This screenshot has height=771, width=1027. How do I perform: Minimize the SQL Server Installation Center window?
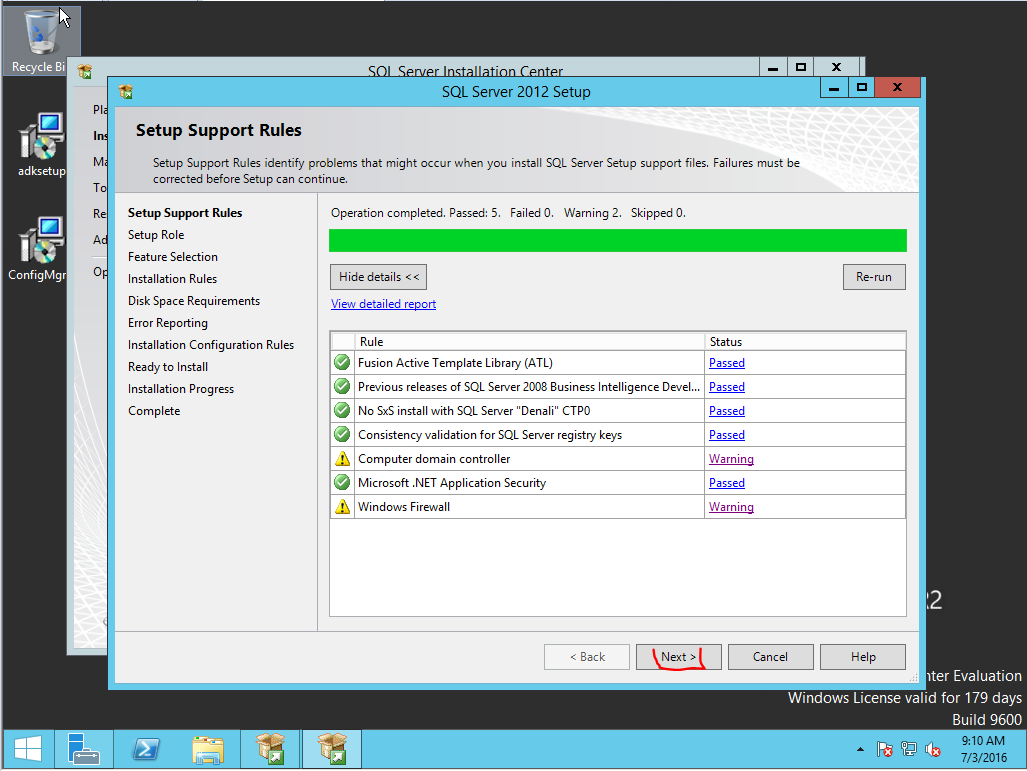[x=773, y=67]
